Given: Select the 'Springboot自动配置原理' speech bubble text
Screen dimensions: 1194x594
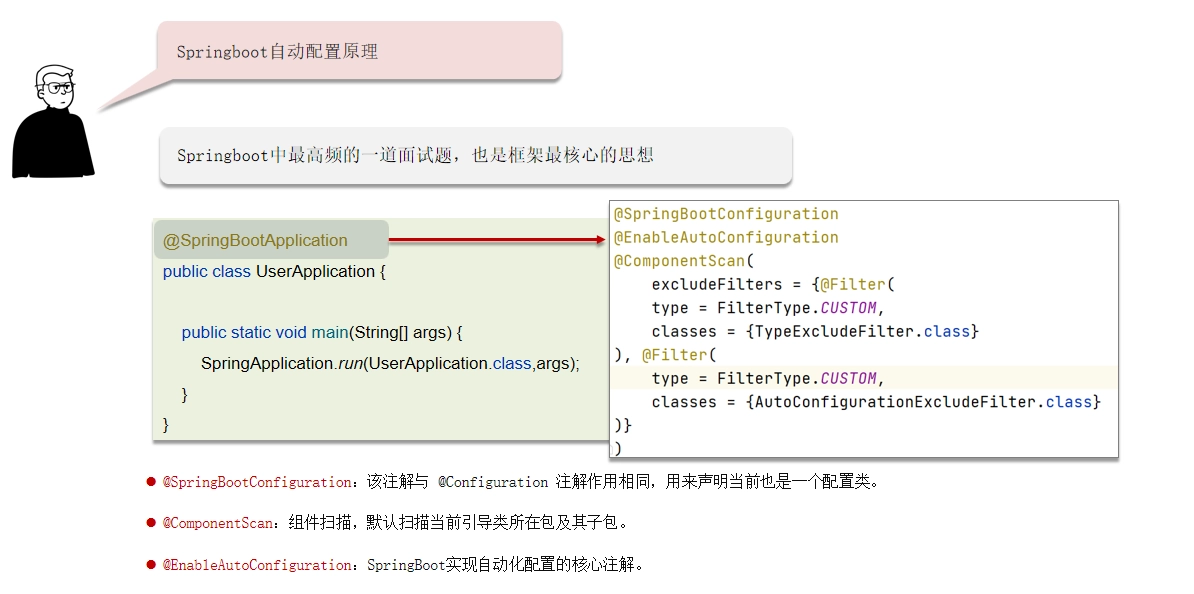Looking at the screenshot, I should pos(277,52).
